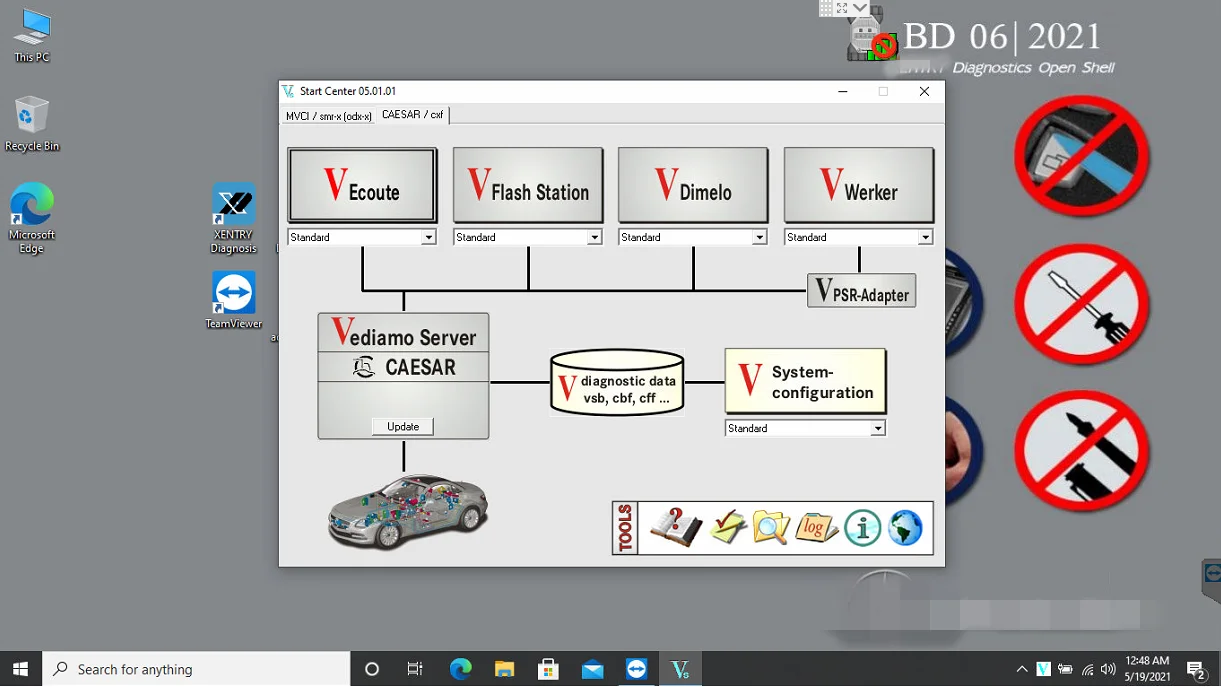This screenshot has width=1221, height=687.
Task: Open Cortana circle on taskbar
Action: (x=372, y=669)
